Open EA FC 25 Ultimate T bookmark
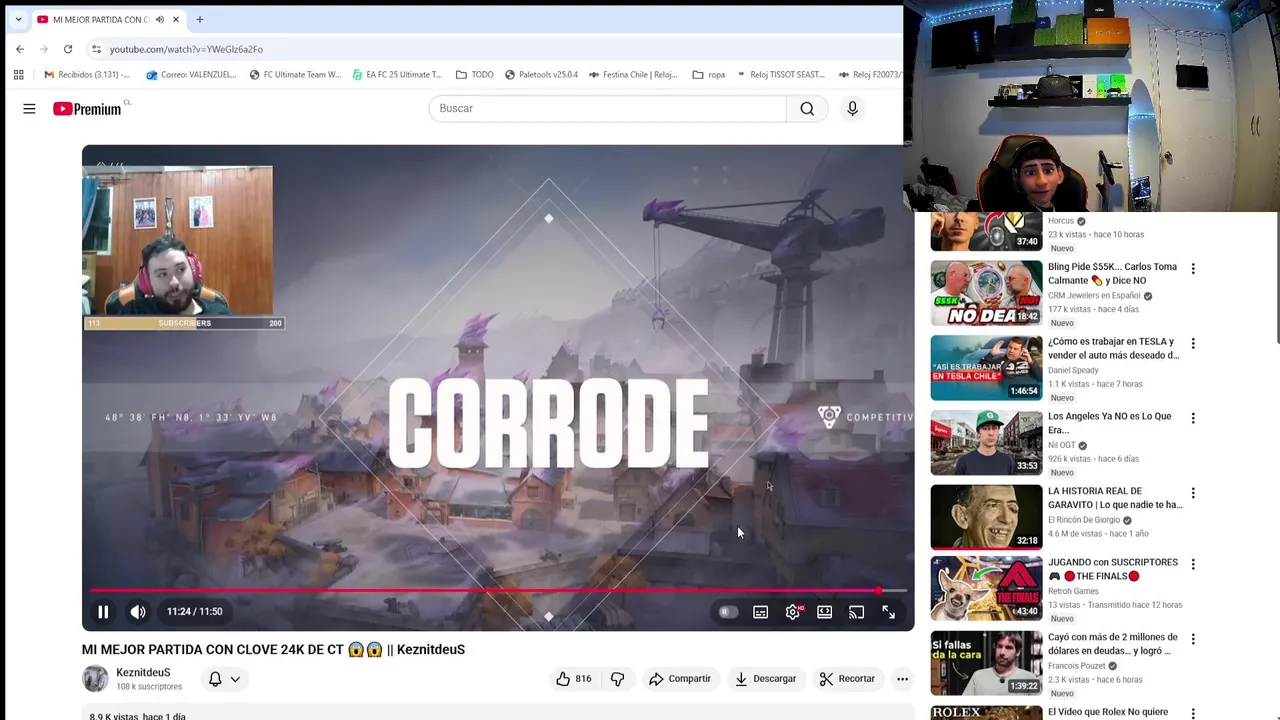Viewport: 1280px width, 720px height. click(x=397, y=74)
